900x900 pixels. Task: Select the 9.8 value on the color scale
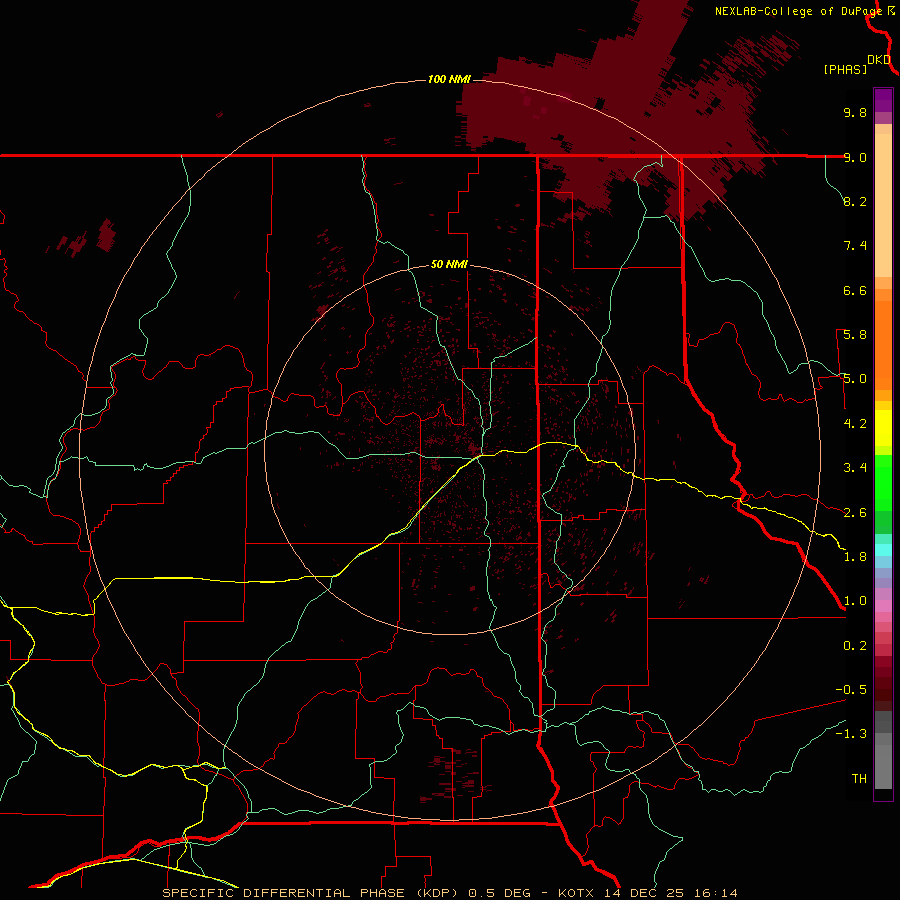855,112
